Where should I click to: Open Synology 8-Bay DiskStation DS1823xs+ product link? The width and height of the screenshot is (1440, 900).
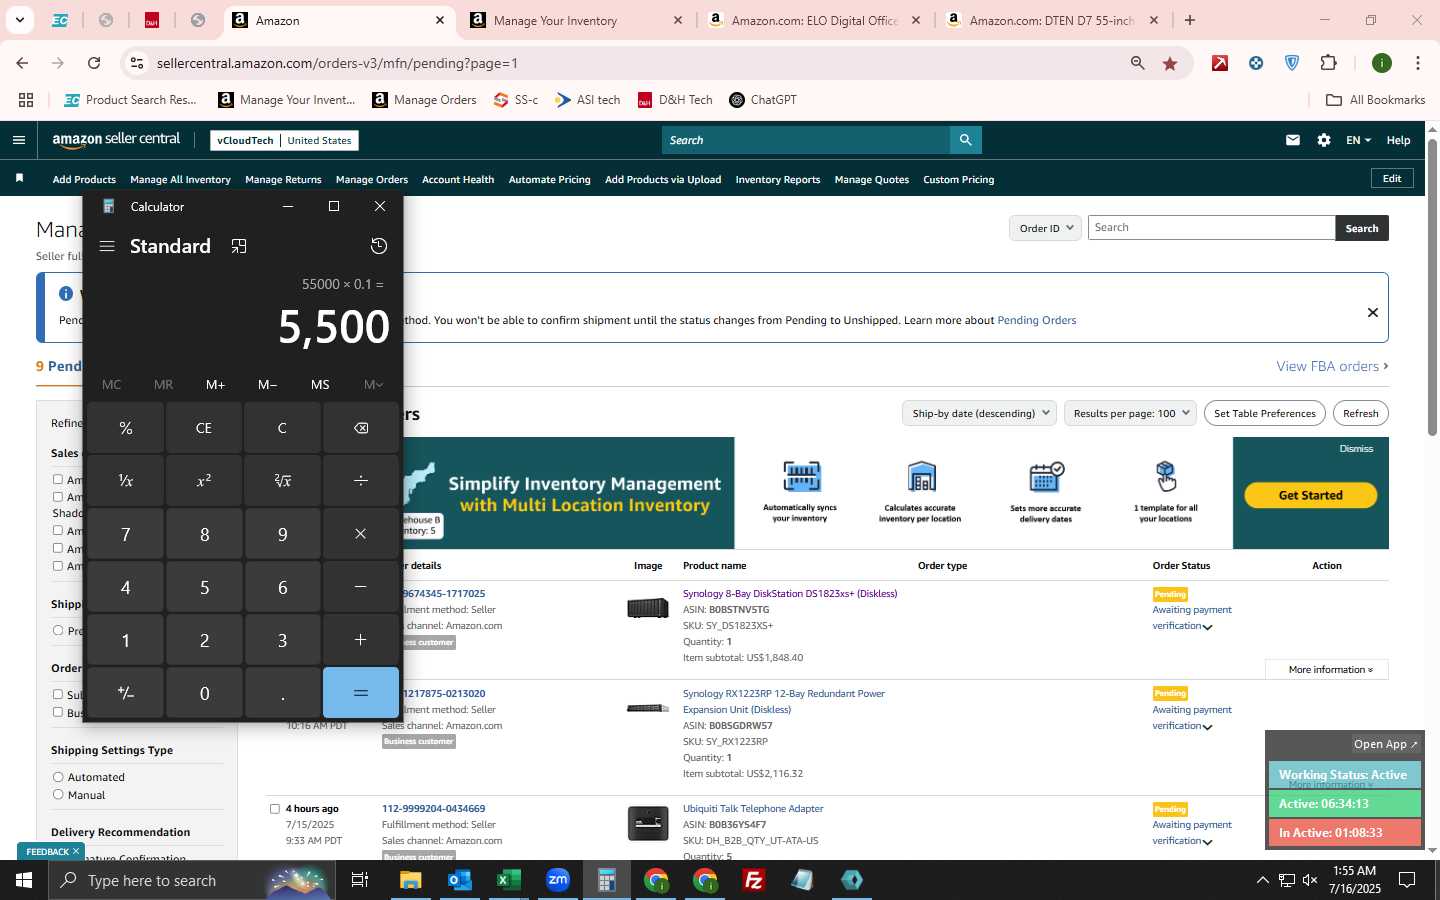click(790, 594)
